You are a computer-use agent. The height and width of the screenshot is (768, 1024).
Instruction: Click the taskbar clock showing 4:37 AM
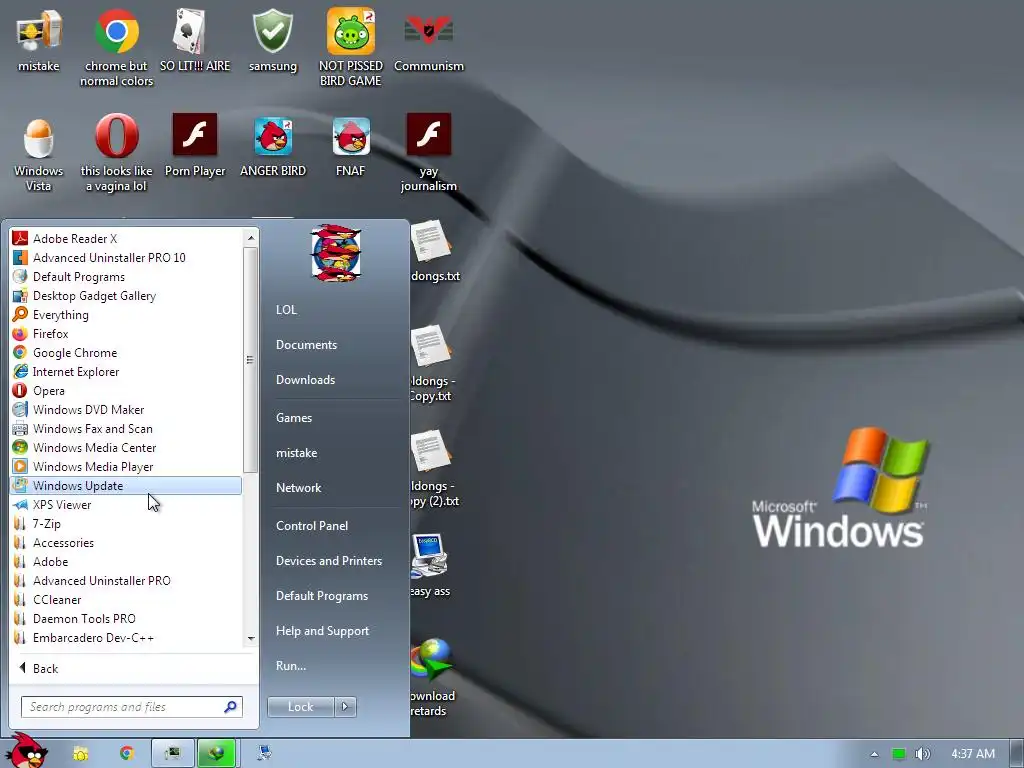[x=973, y=754]
